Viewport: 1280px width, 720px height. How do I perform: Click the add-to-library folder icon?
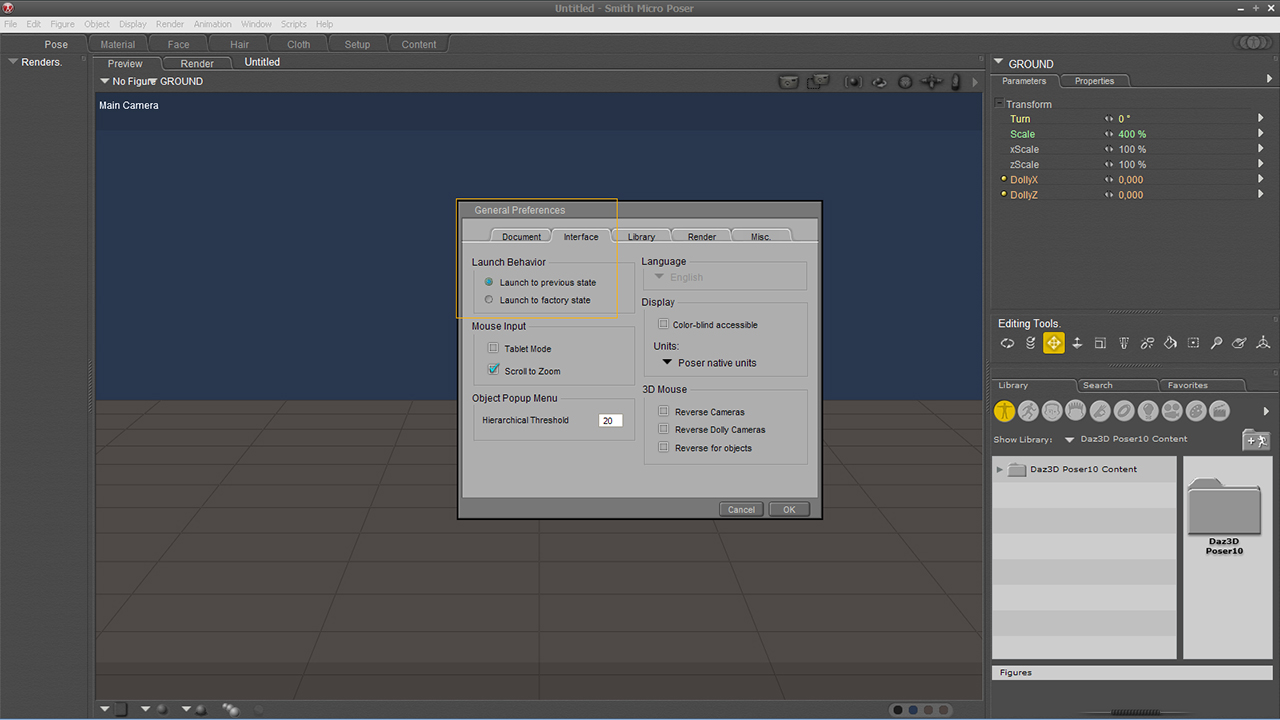pyautogui.click(x=1255, y=440)
